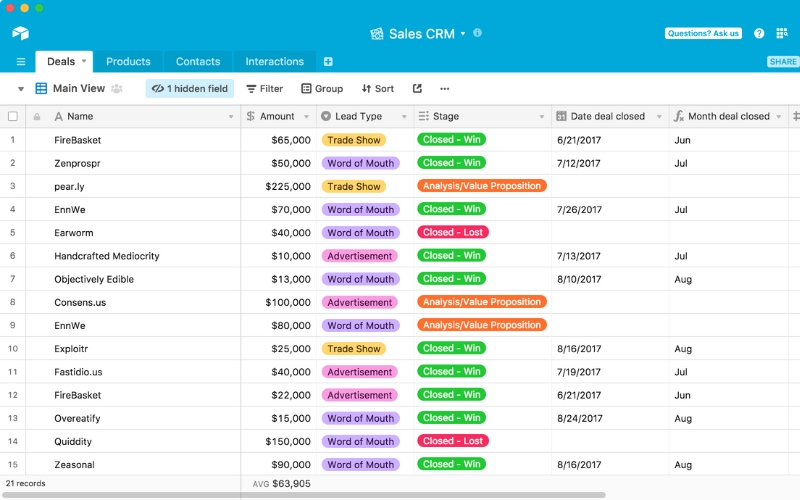Open the more options ellipsis menu
The width and height of the screenshot is (800, 500).
click(445, 89)
